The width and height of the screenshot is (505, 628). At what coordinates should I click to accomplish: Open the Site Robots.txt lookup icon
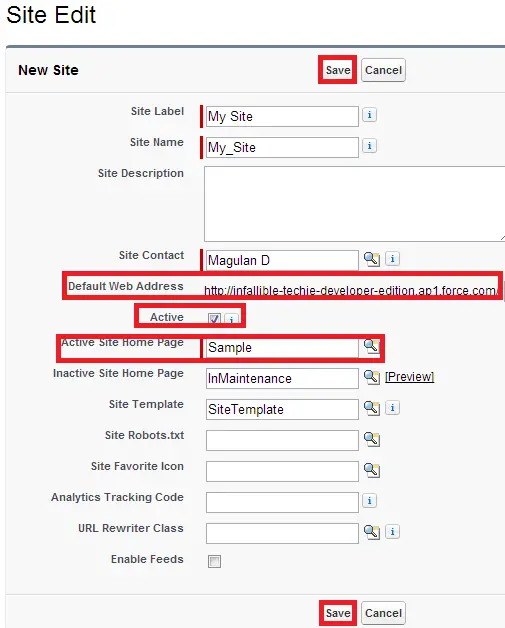click(x=372, y=439)
